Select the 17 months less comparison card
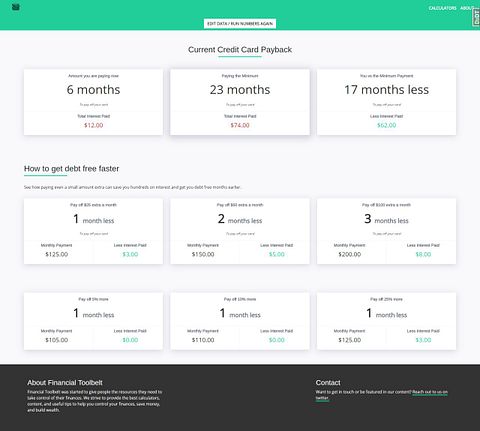Image resolution: width=480 pixels, height=431 pixels. (386, 102)
